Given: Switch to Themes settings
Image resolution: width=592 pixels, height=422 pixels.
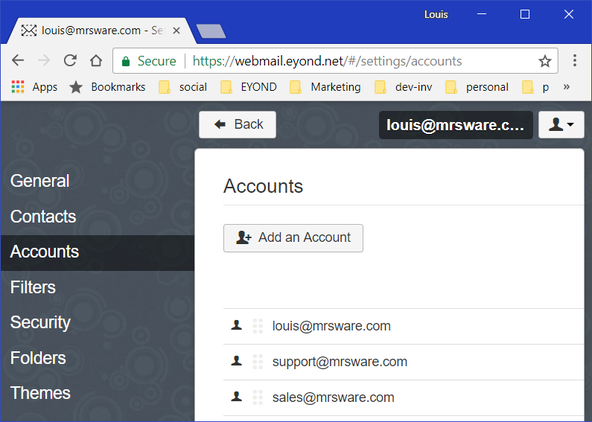Looking at the screenshot, I should 40,393.
